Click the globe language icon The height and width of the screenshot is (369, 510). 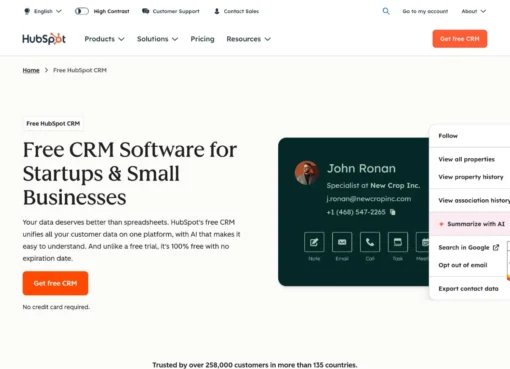click(27, 11)
